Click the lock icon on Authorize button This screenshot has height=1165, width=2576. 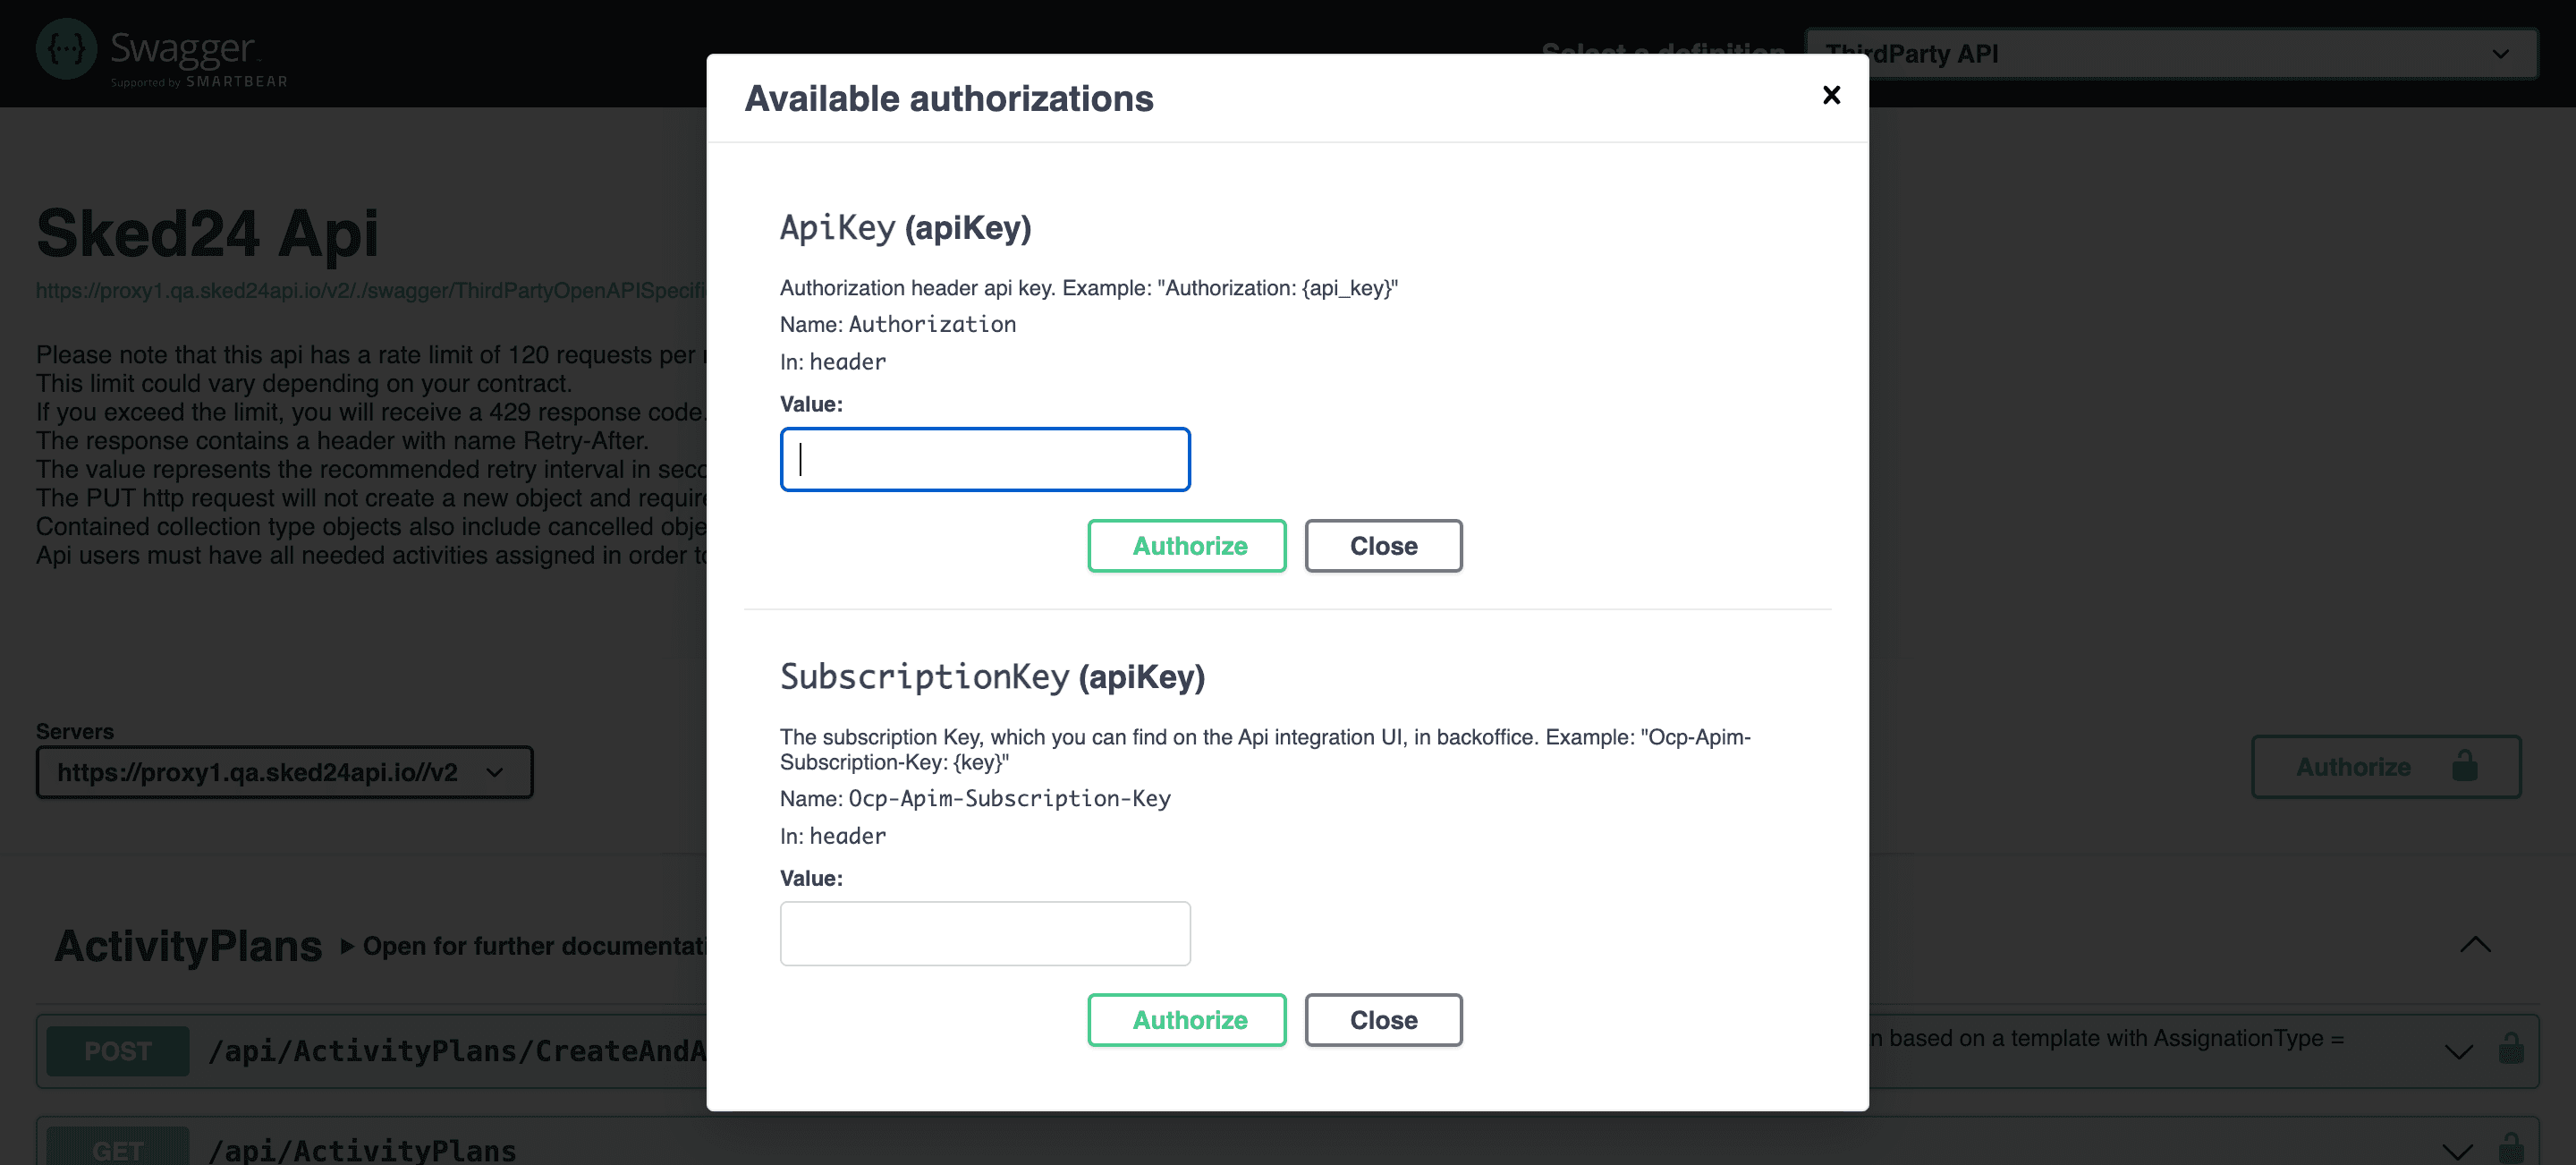pyautogui.click(x=2464, y=765)
